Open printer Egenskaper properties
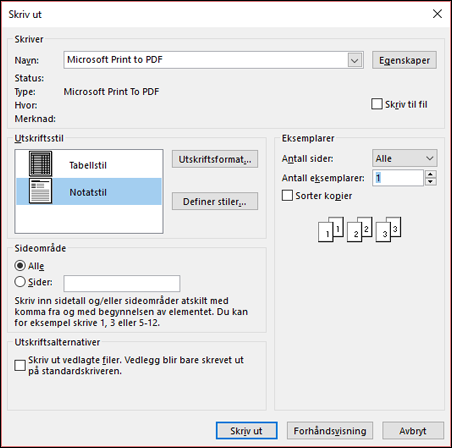Screen dimensions: 452x448 404,60
